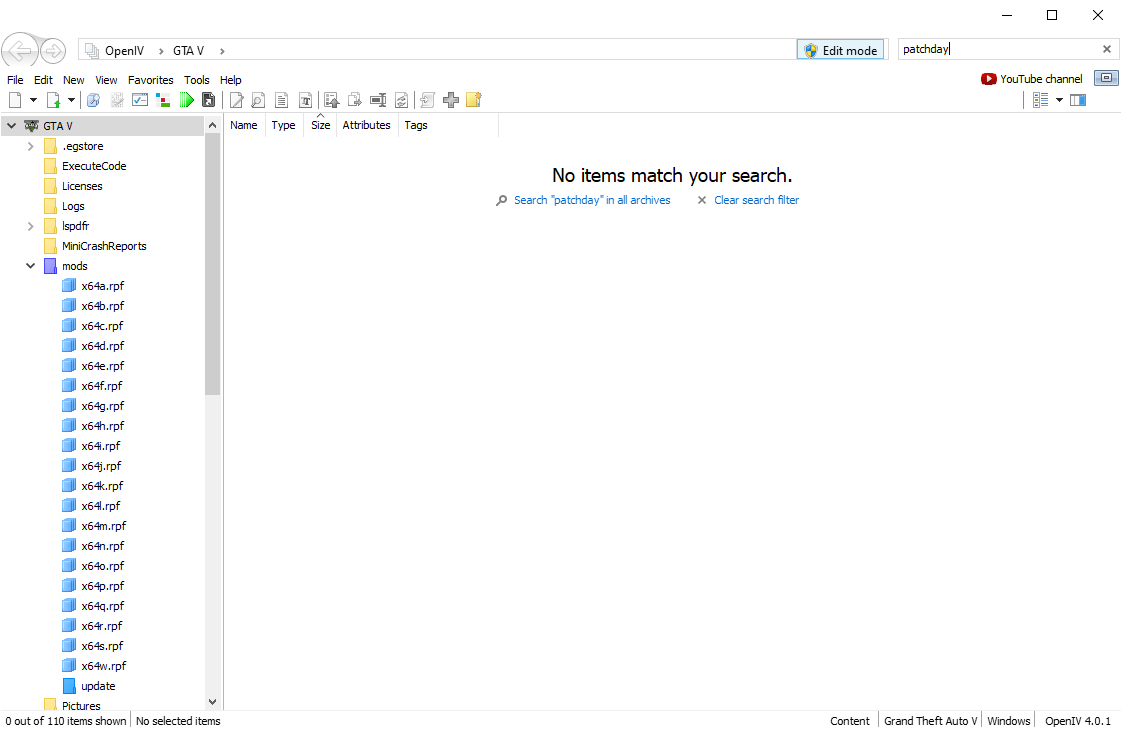Click the new blank file icon

click(x=14, y=100)
